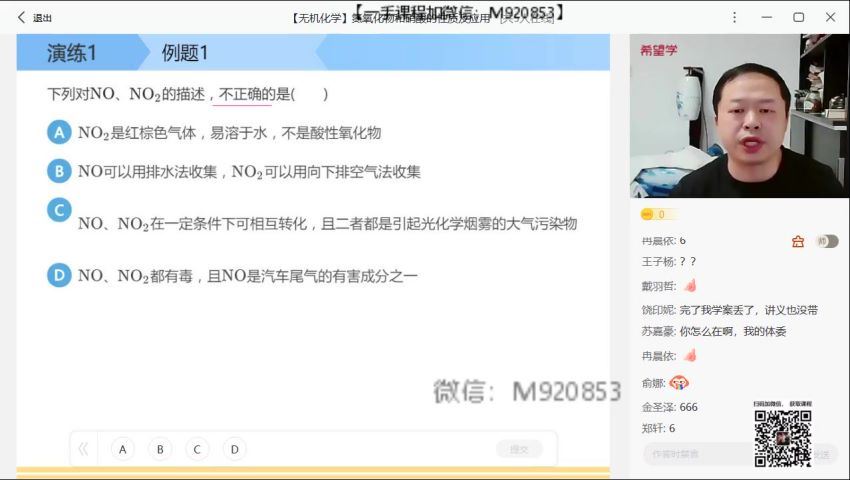This screenshot has width=850, height=480.
Task: Pick option C in the answer bar
Action: pyautogui.click(x=197, y=449)
